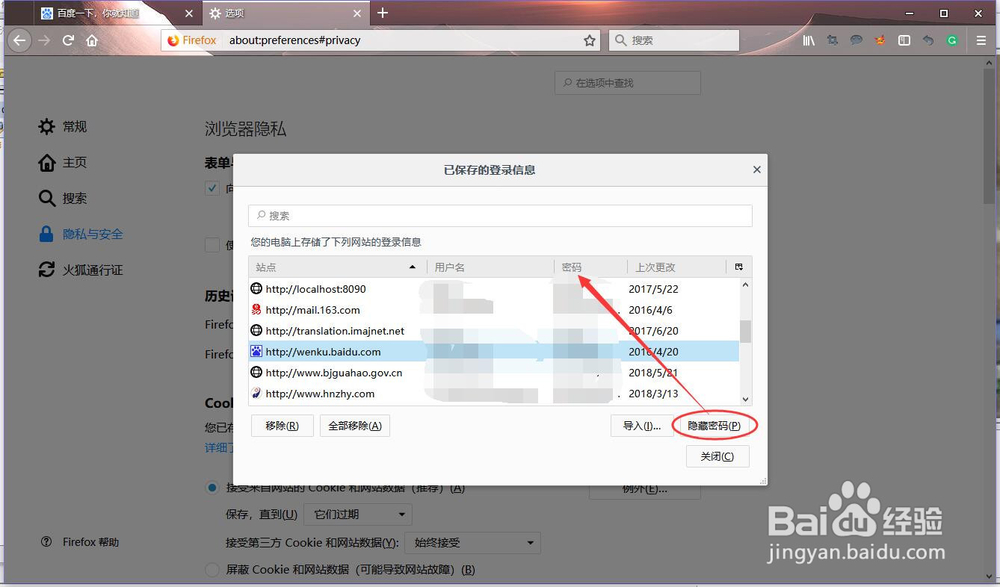Click the page refresh icon
Viewport: 1000px width, 587px height.
[67, 40]
